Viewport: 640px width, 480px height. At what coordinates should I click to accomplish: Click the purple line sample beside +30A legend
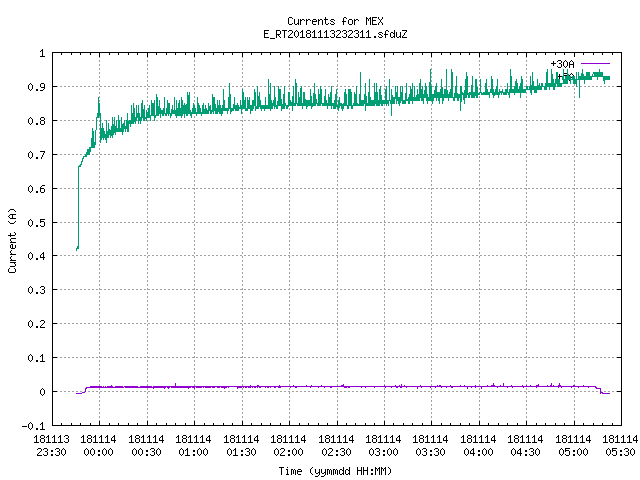click(595, 64)
